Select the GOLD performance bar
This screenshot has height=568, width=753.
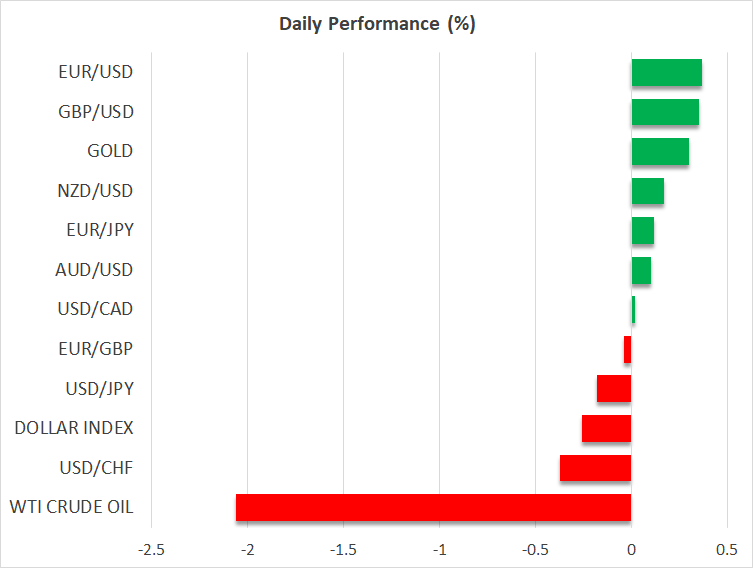click(660, 151)
